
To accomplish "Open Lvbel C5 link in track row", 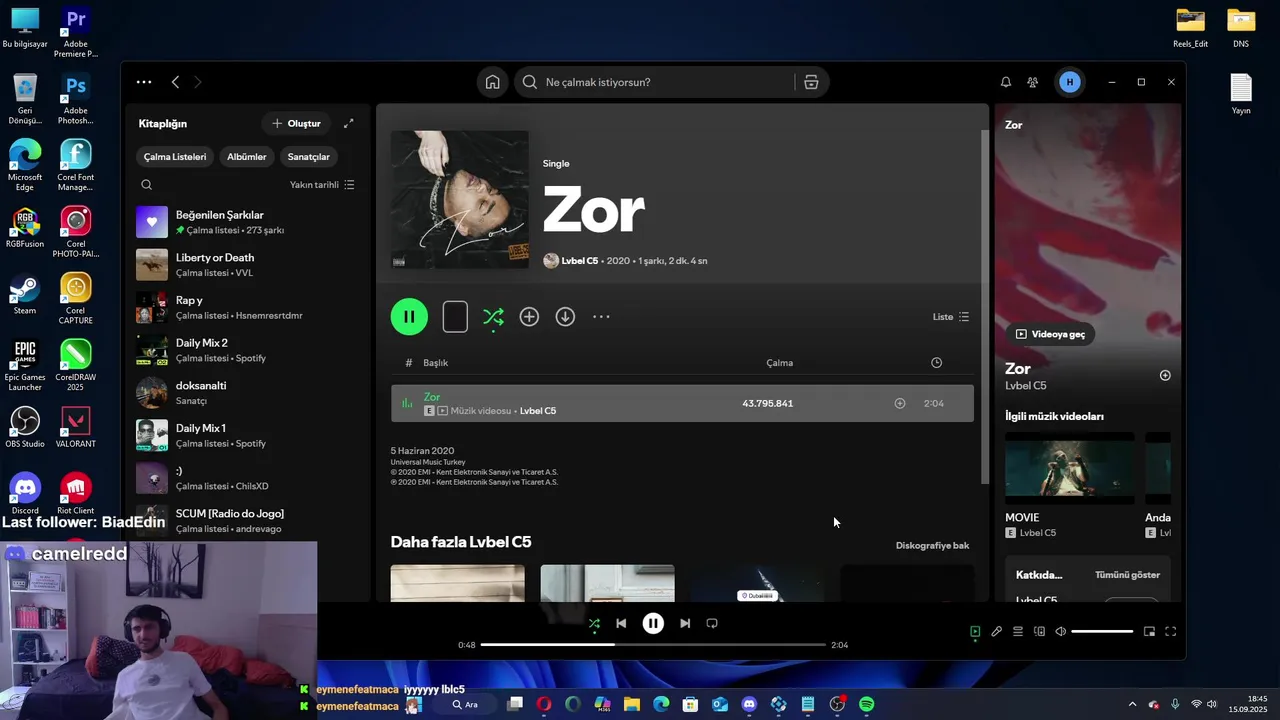I will tap(538, 411).
